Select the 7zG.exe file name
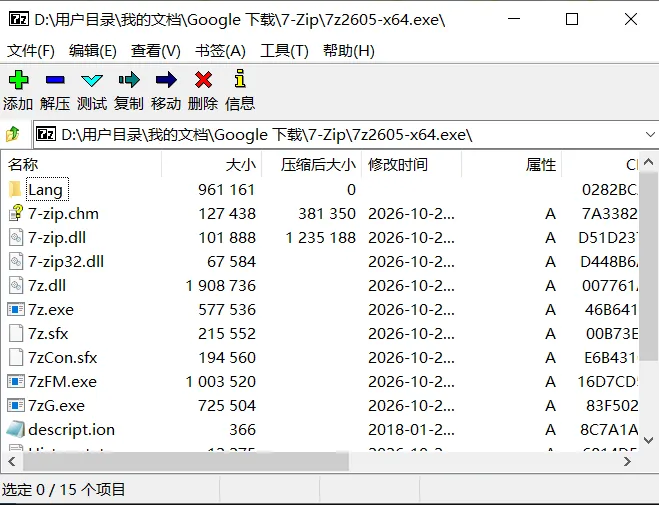This screenshot has width=659, height=505. (x=56, y=405)
